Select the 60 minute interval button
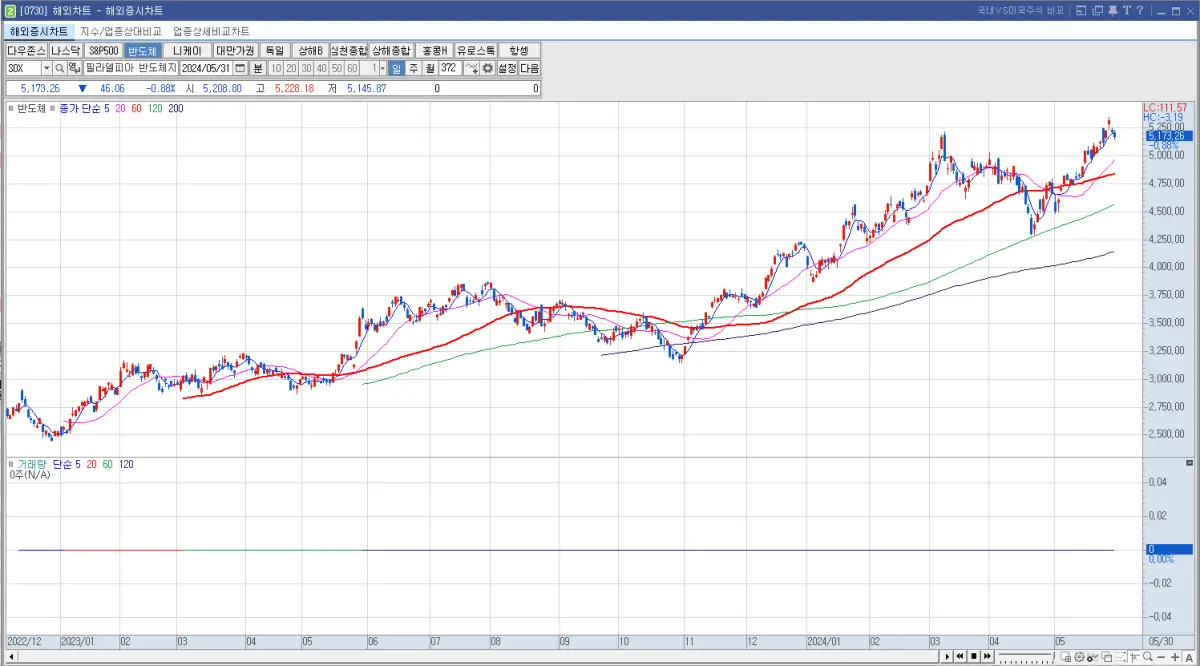 click(351, 68)
